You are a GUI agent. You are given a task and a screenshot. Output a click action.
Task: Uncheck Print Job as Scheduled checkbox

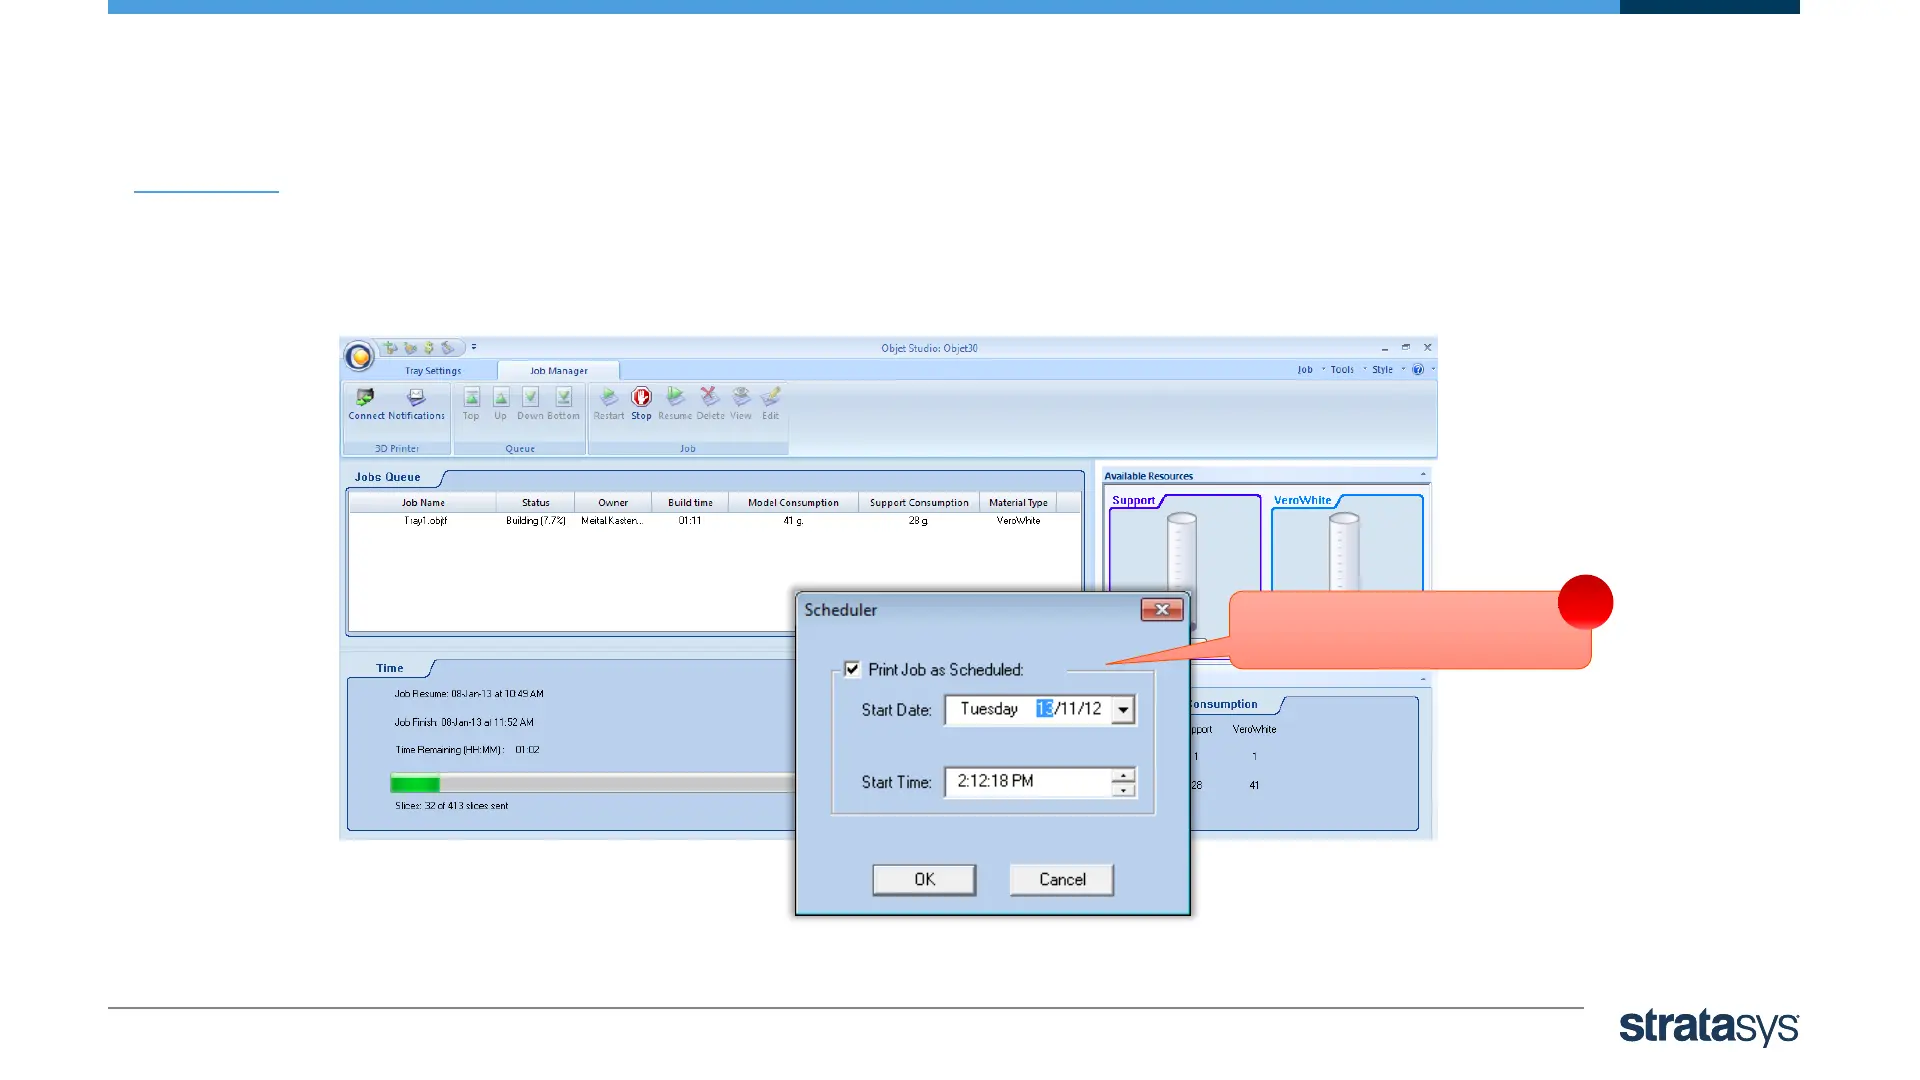click(x=852, y=669)
